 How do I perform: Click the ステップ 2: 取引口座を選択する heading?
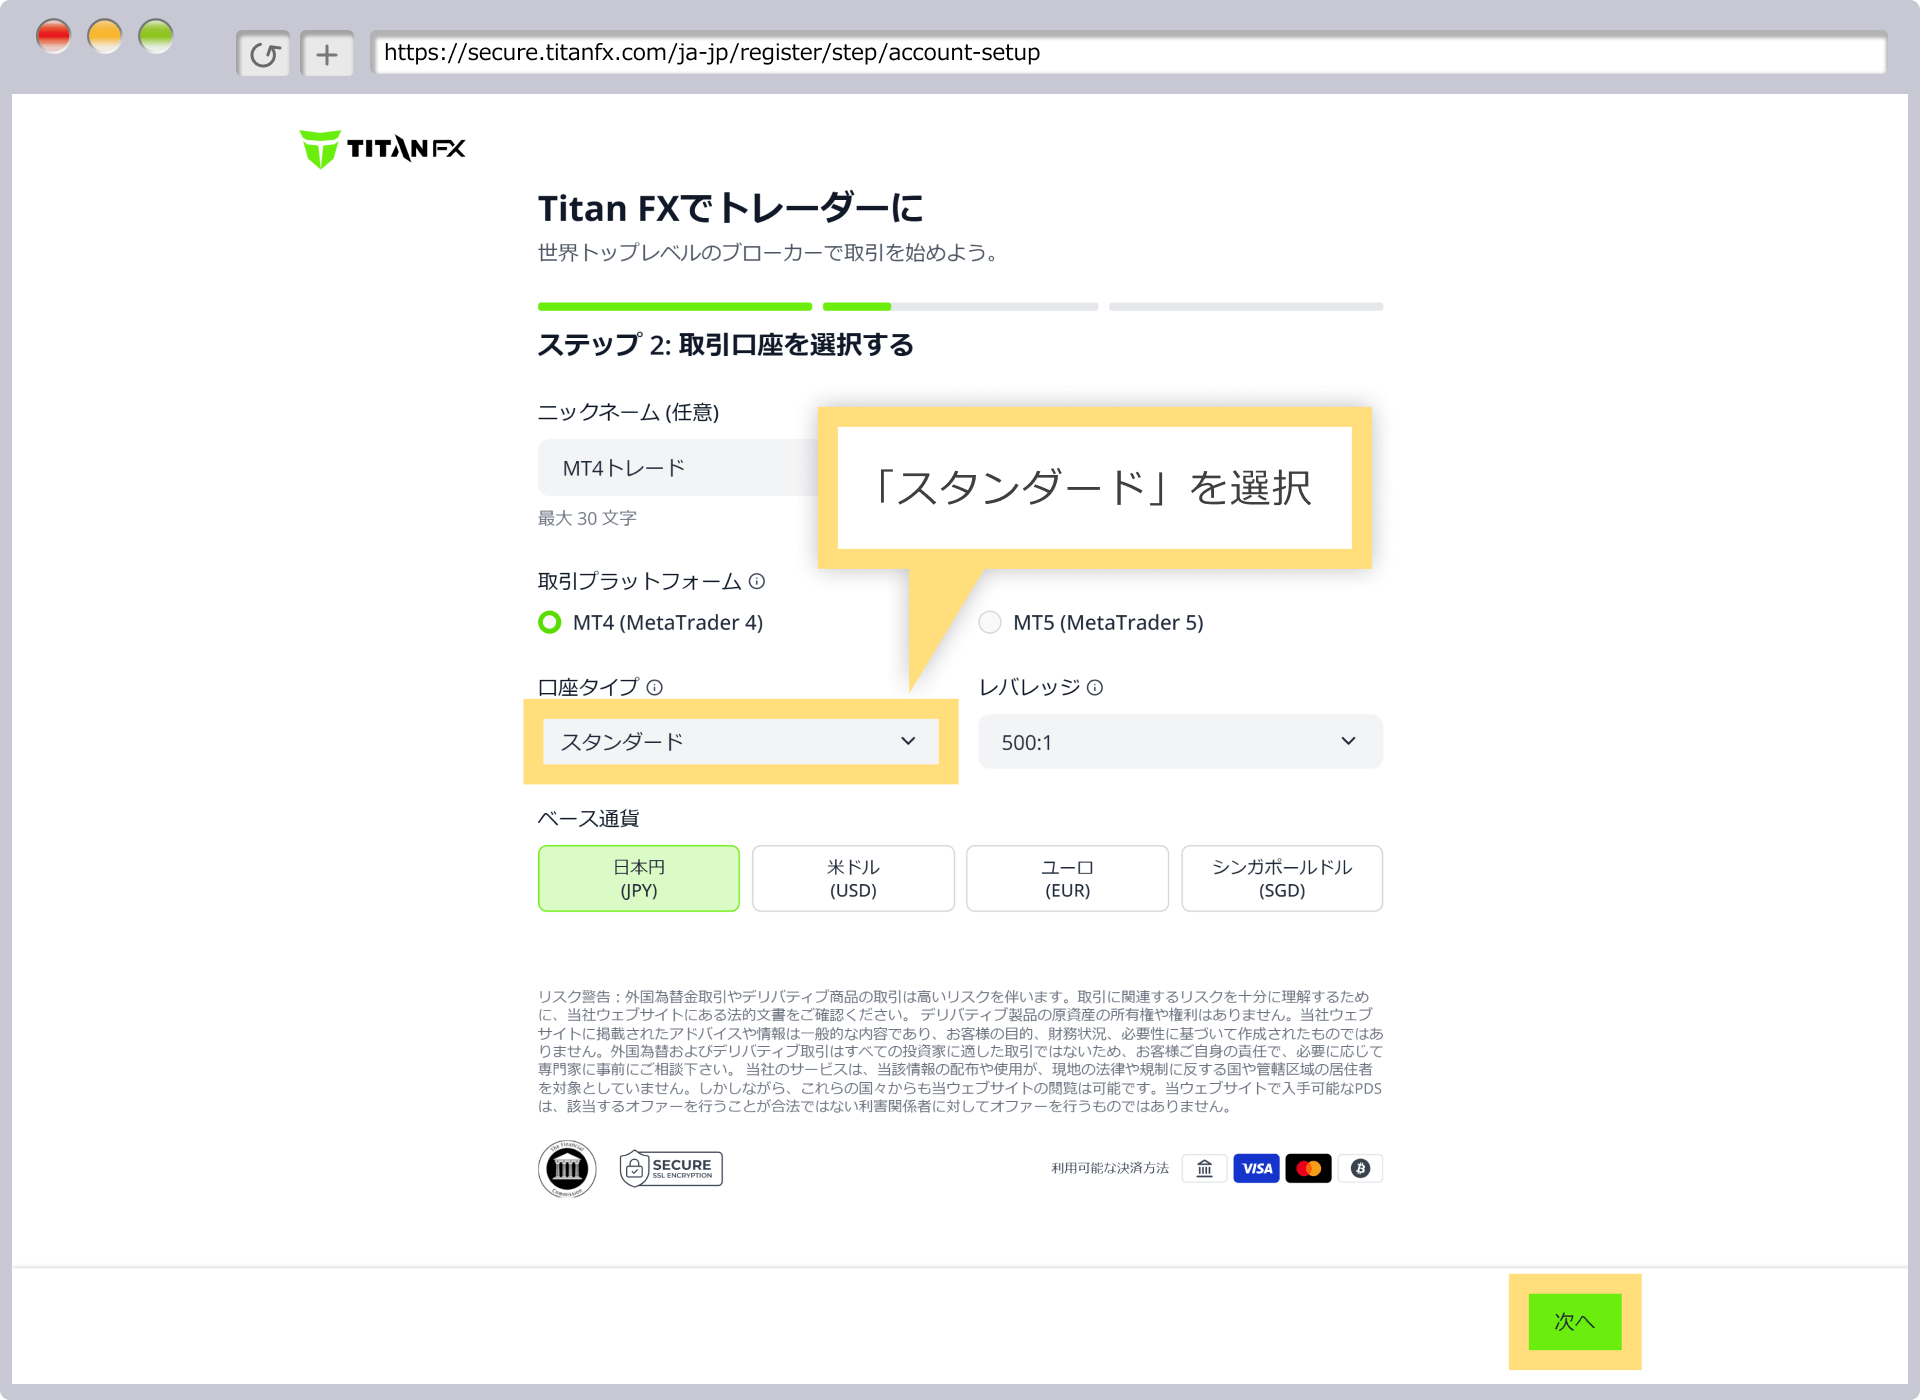[726, 345]
